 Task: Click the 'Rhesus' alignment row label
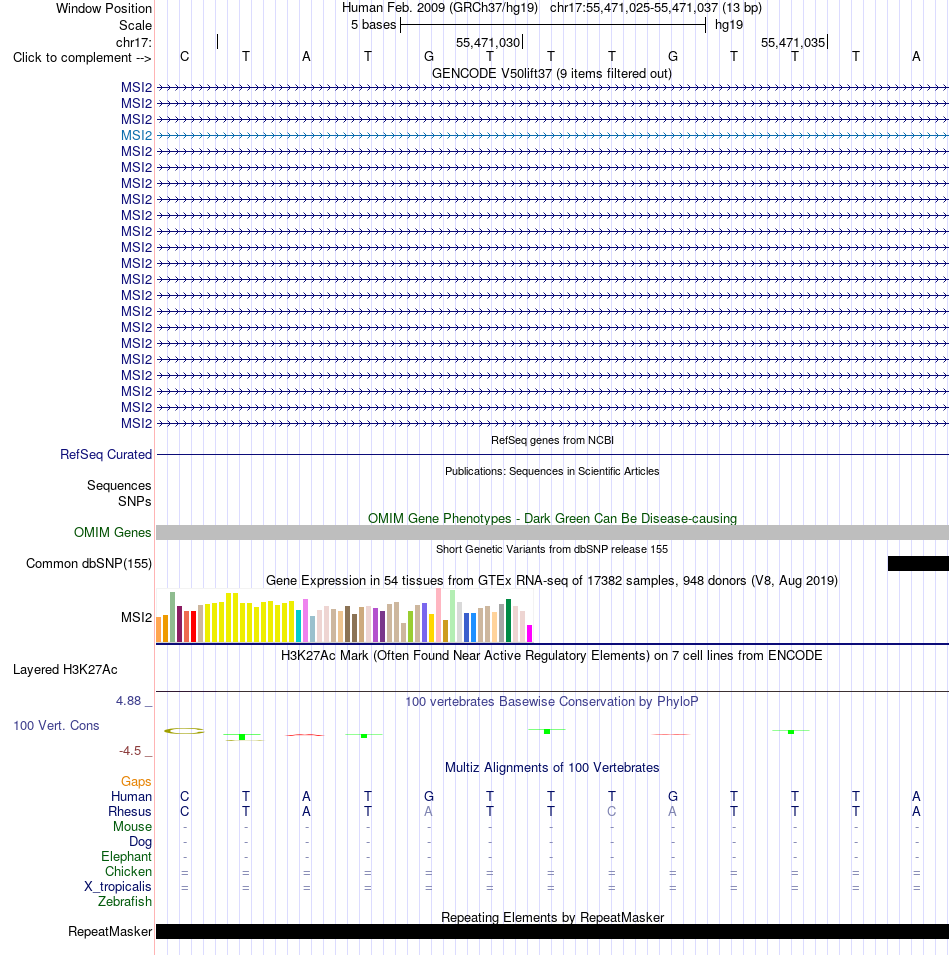[130, 811]
